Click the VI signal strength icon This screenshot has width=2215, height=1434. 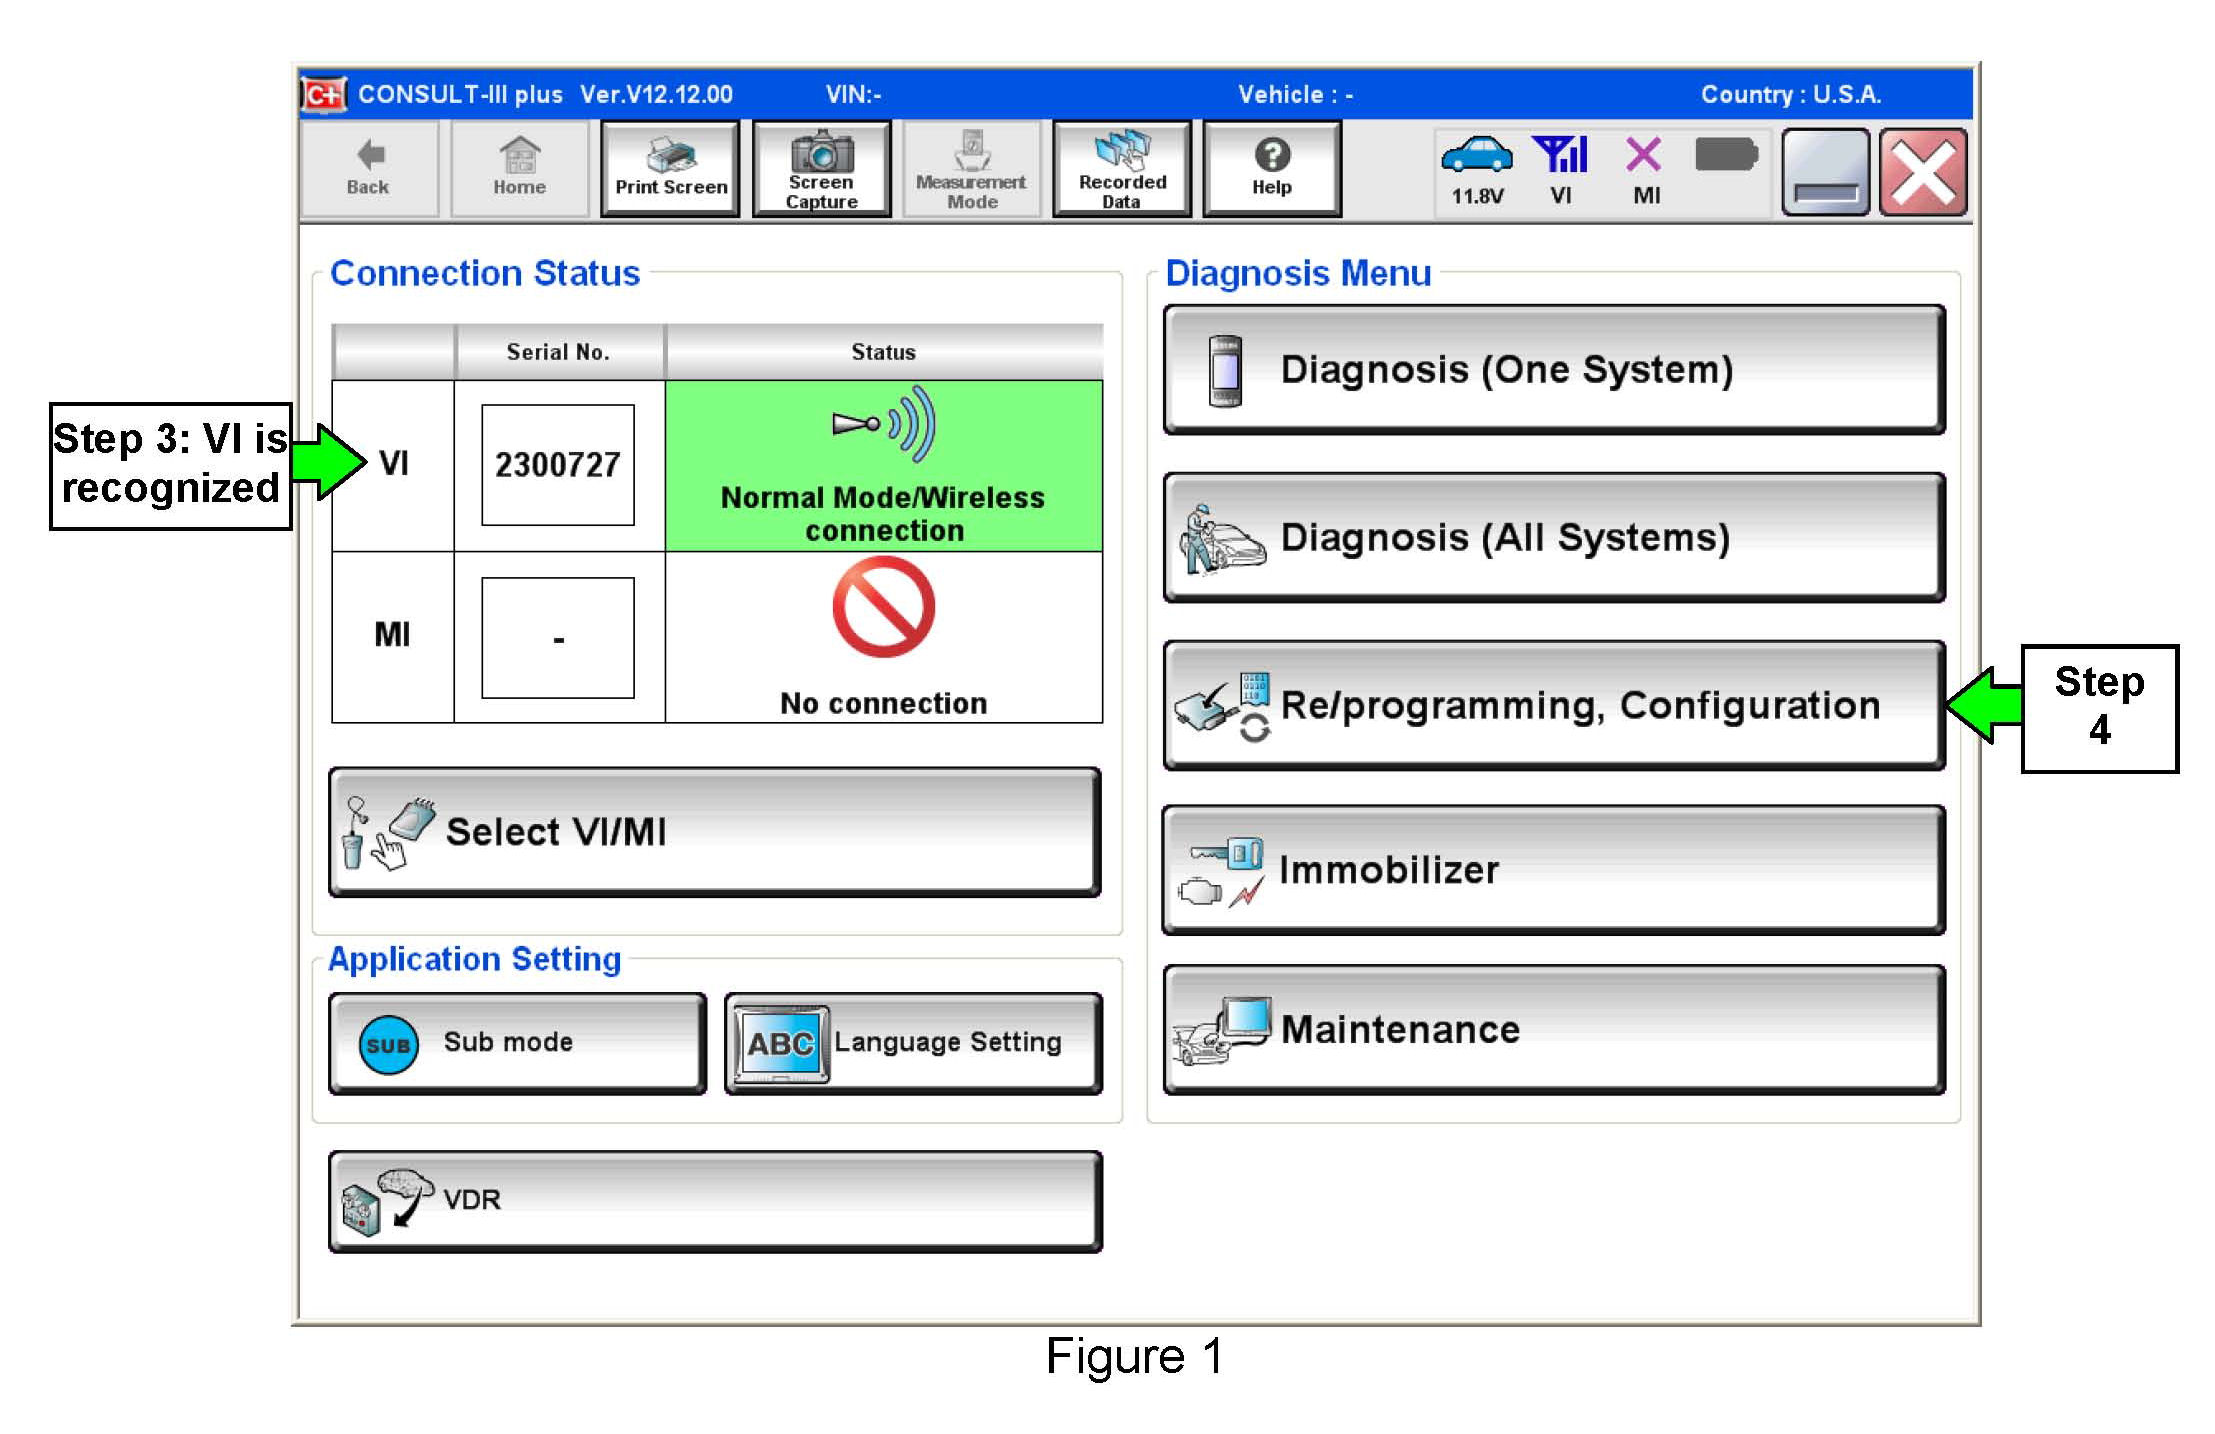[1561, 170]
